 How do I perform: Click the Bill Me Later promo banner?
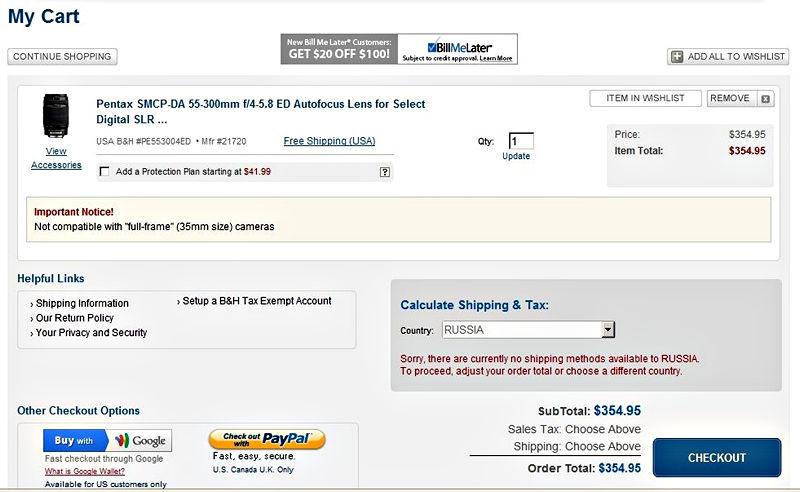point(399,49)
